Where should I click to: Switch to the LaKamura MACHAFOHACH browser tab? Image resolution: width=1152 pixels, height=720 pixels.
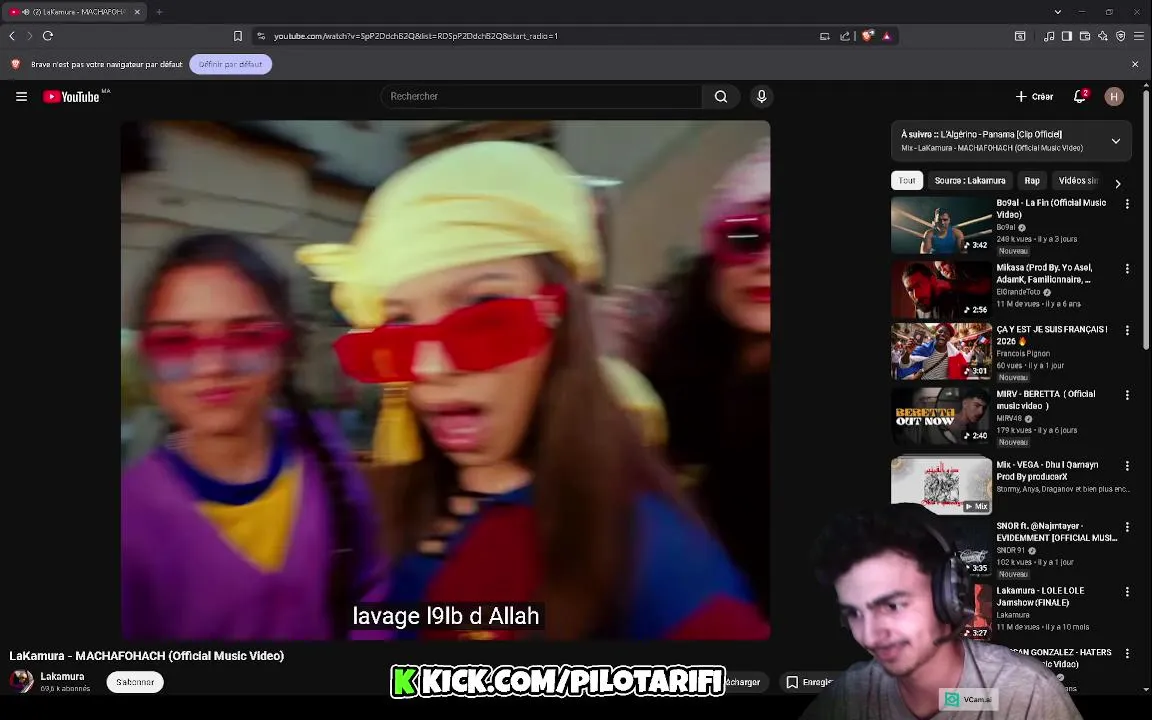click(x=74, y=12)
